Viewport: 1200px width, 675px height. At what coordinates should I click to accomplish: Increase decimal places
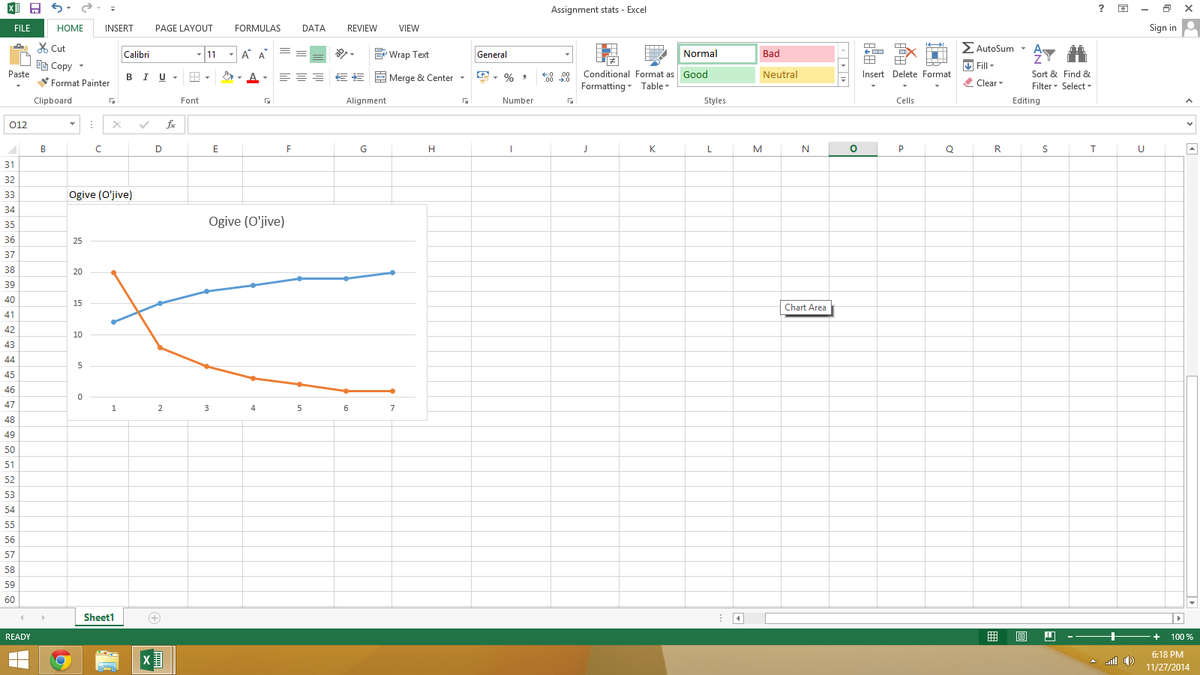[x=546, y=77]
